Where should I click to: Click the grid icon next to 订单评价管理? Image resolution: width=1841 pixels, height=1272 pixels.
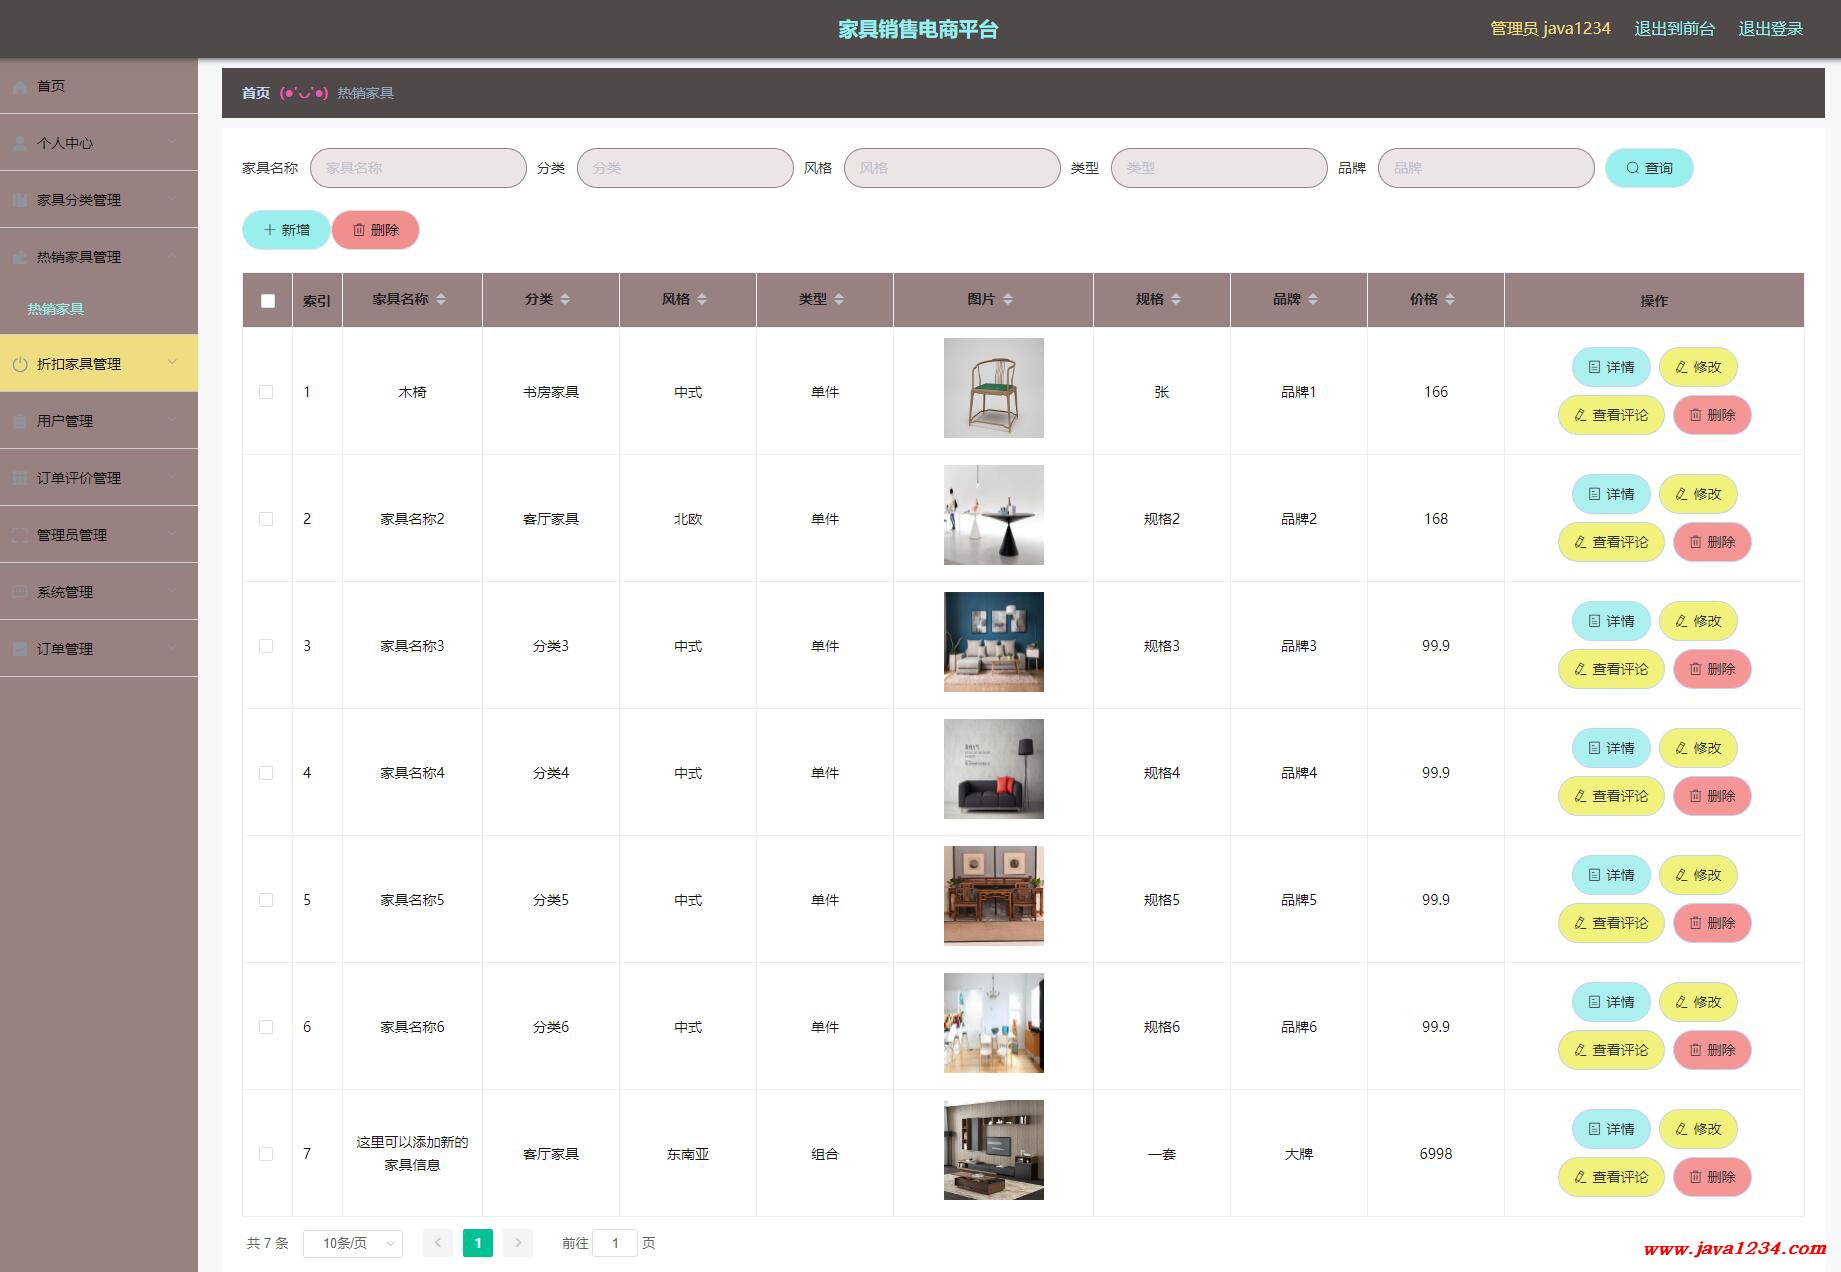point(20,479)
